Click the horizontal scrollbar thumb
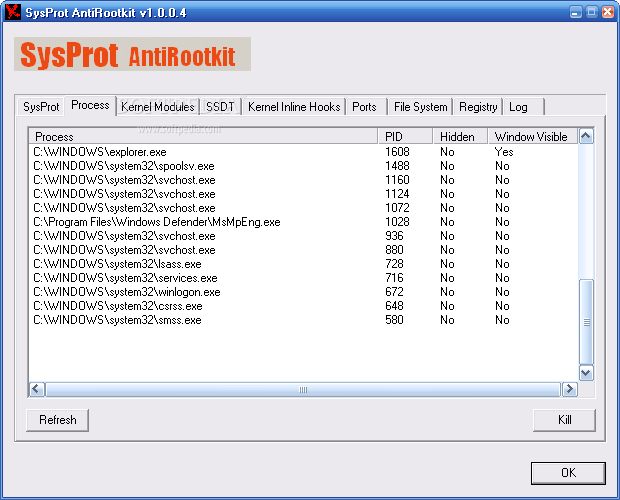 tap(303, 389)
